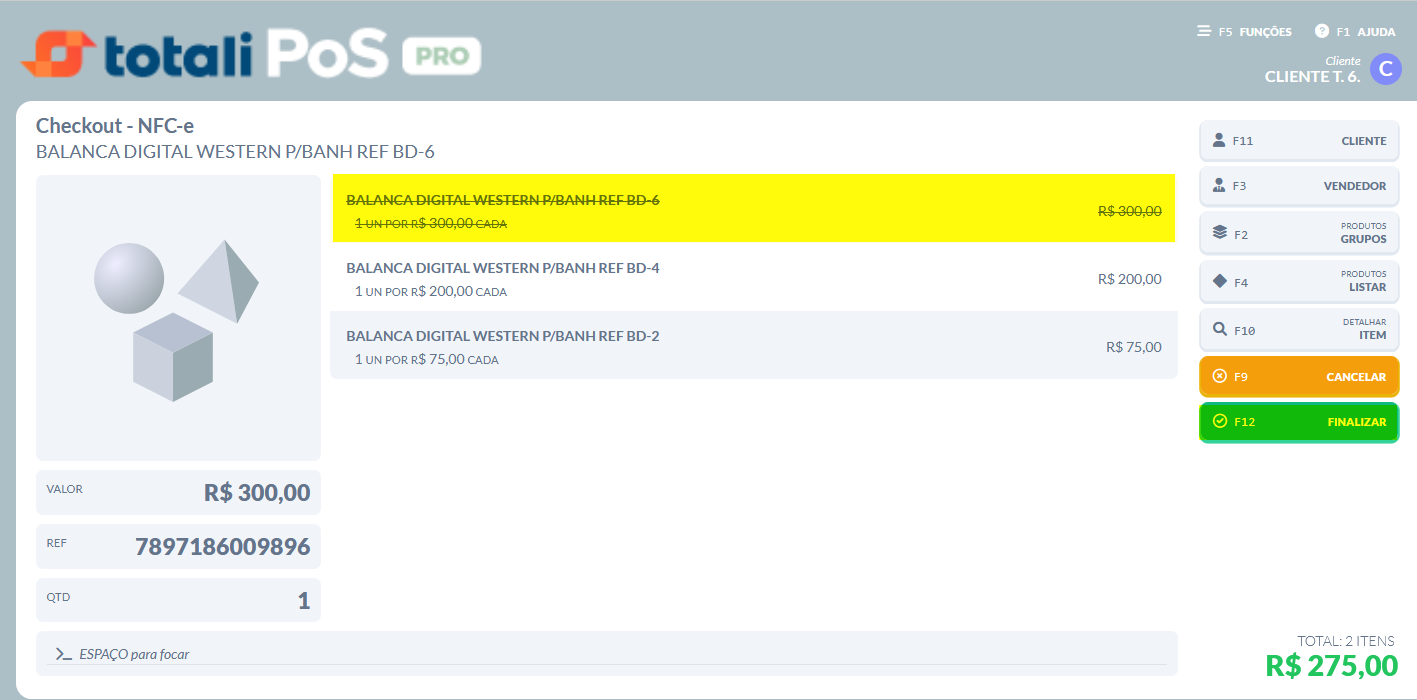The height and width of the screenshot is (700, 1417).
Task: Focus the ESPAÇO para focar command input
Action: coord(606,653)
